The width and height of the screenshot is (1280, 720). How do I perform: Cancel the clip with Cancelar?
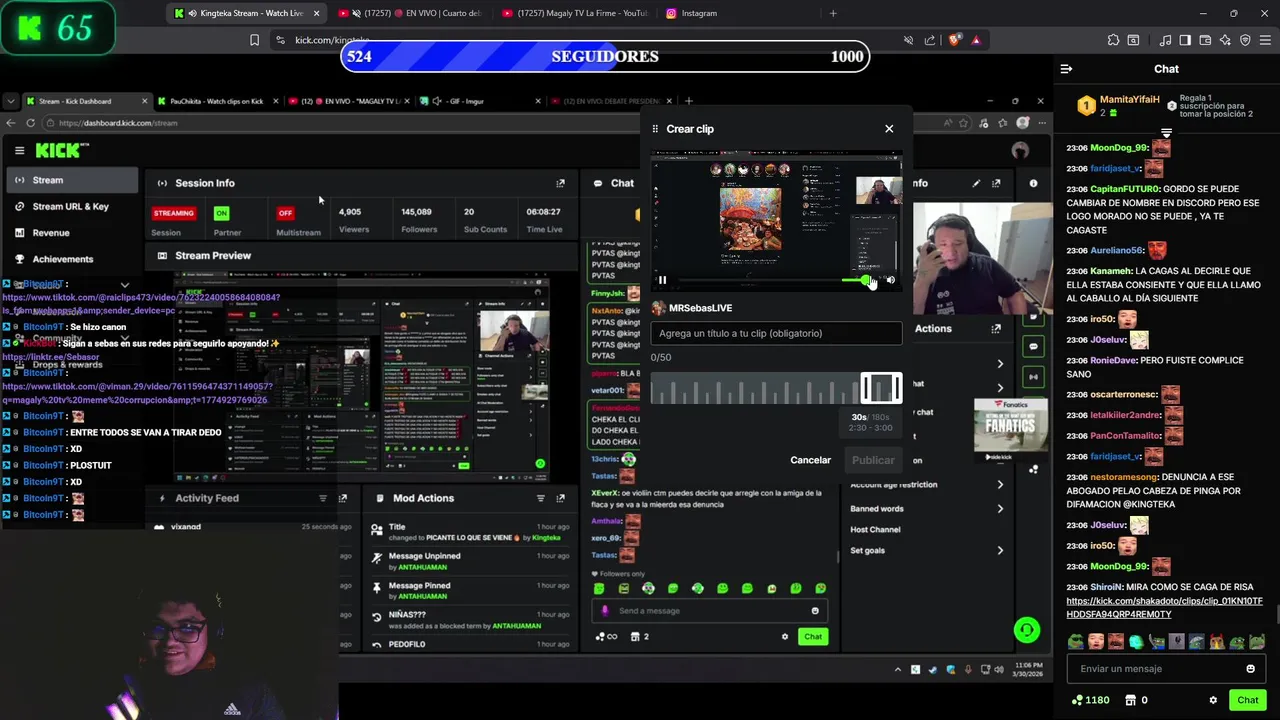tap(810, 460)
